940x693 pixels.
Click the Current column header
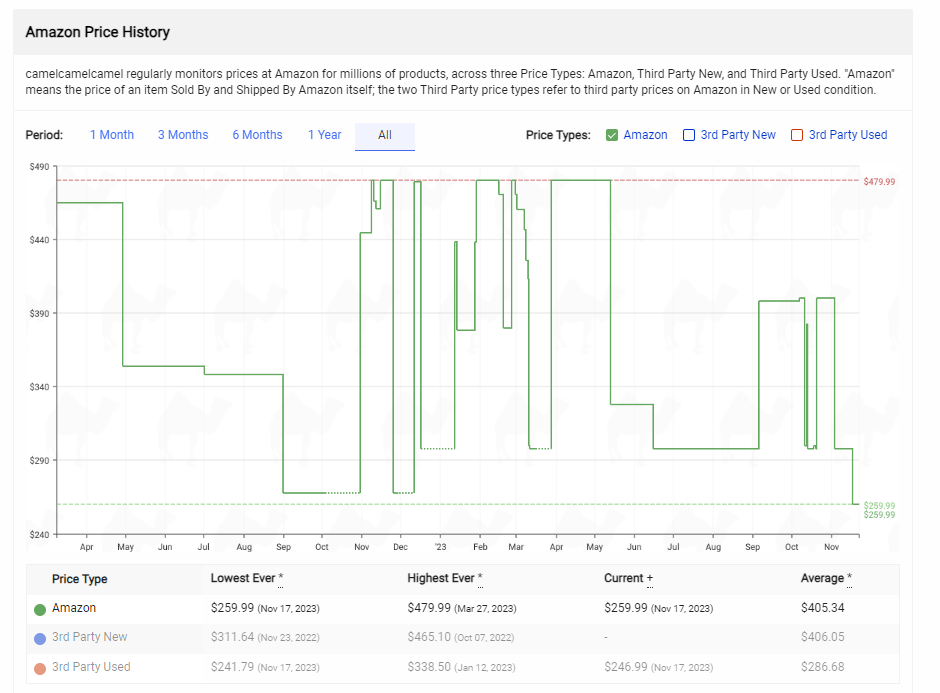[x=628, y=578]
